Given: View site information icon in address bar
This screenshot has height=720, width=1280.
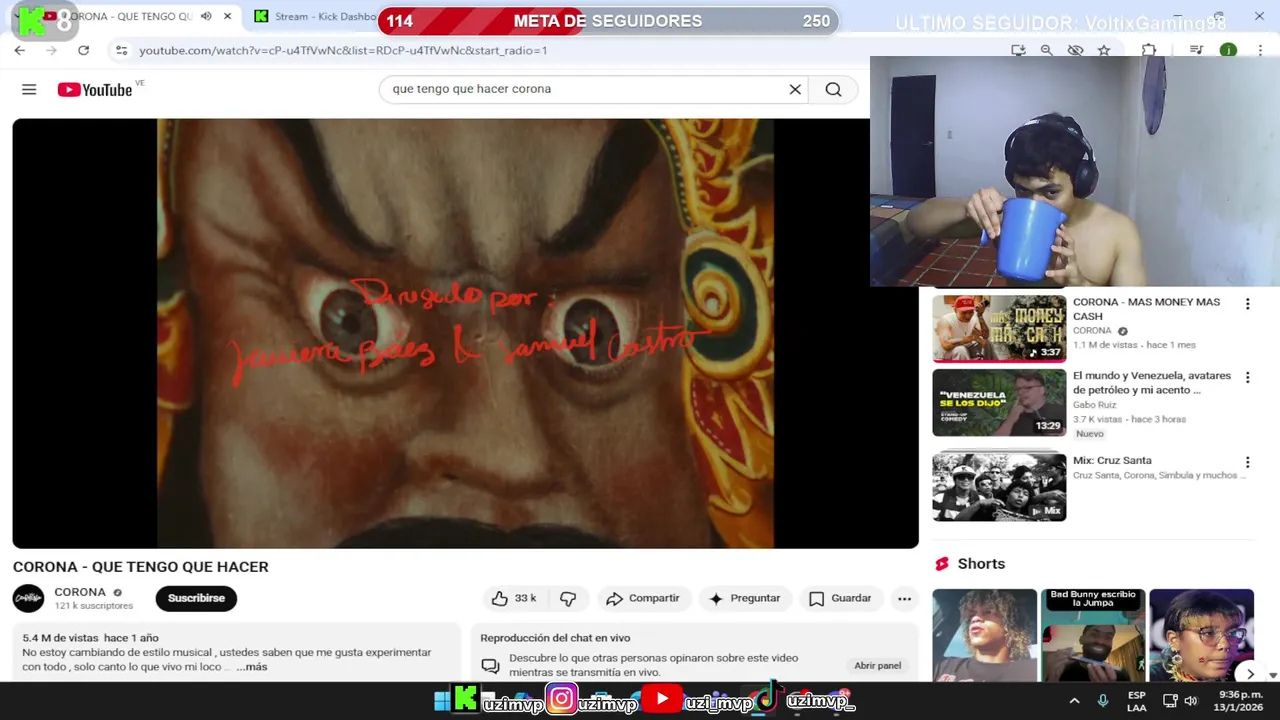Looking at the screenshot, I should tap(121, 50).
